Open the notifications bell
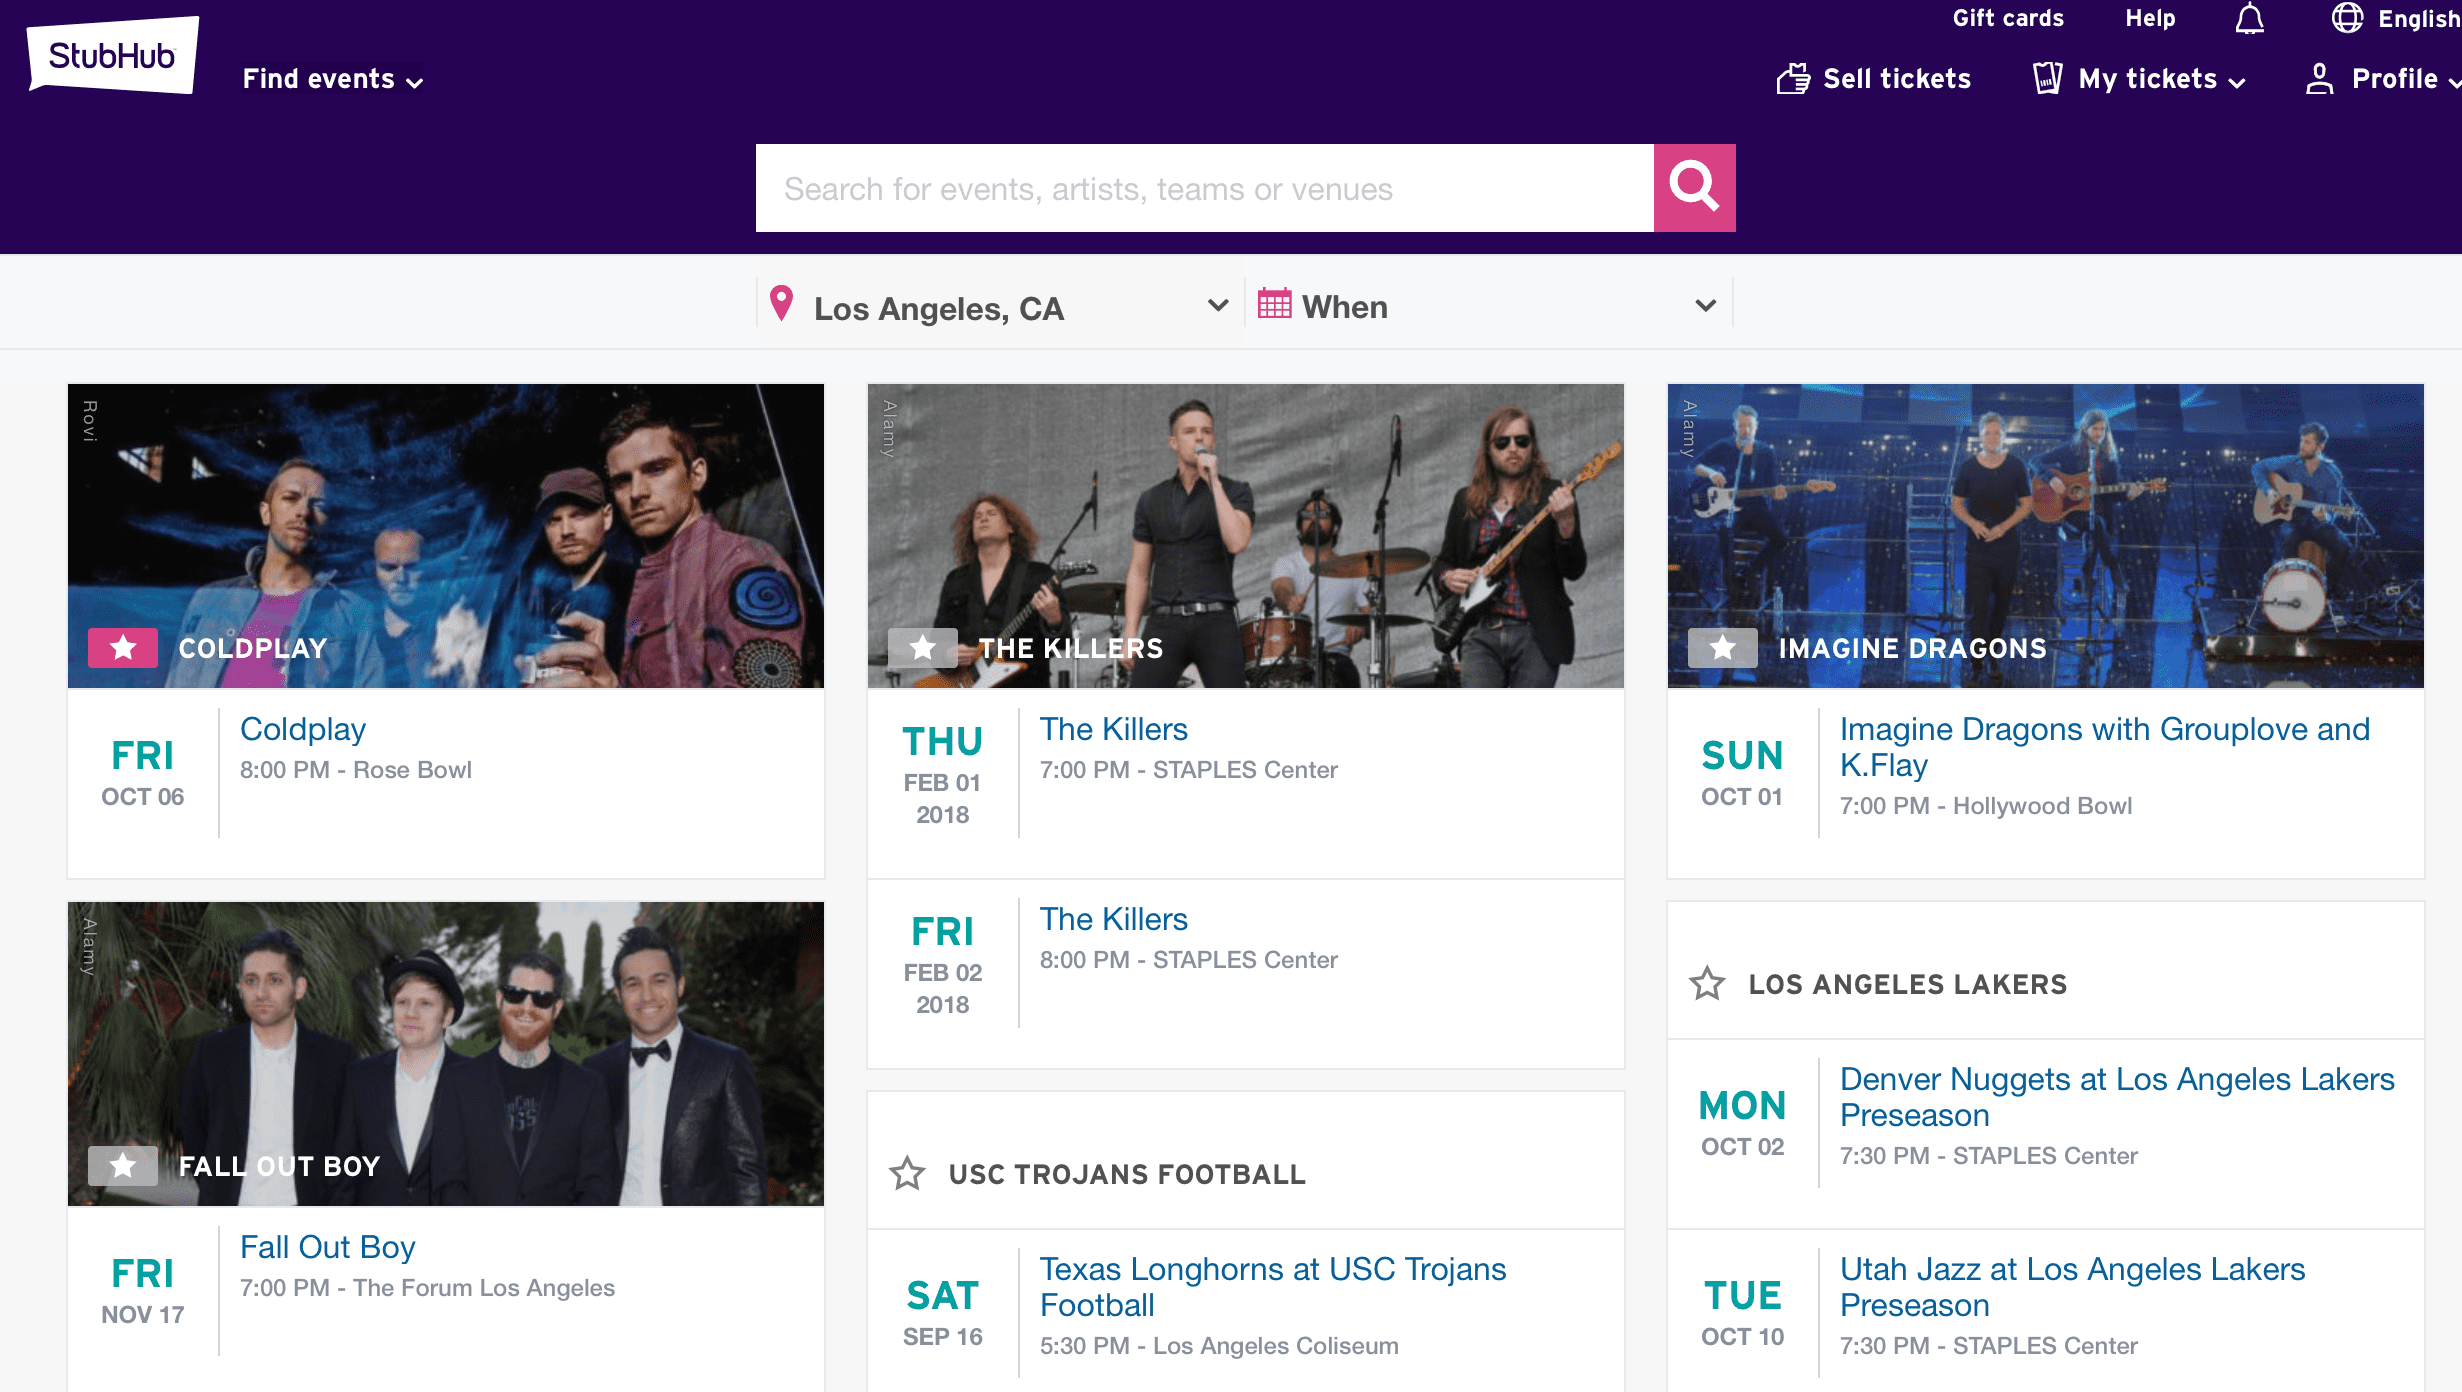This screenshot has width=2462, height=1392. click(x=2249, y=19)
